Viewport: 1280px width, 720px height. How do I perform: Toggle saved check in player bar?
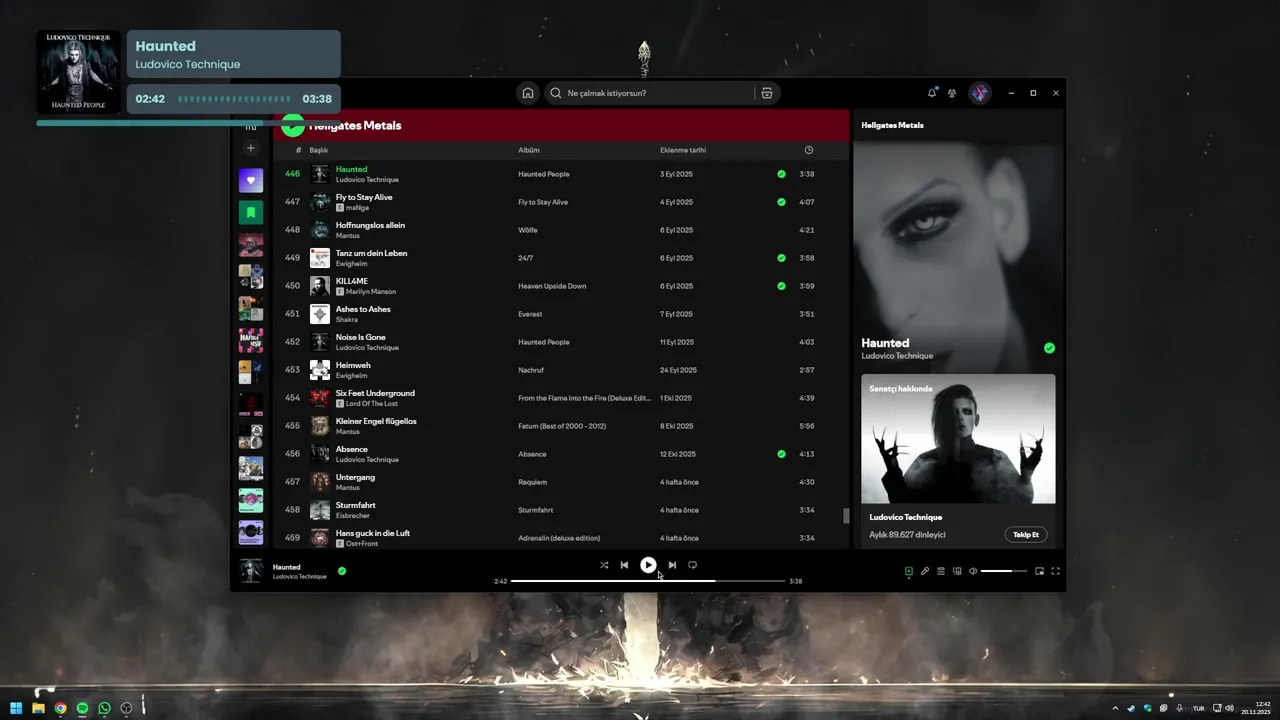click(x=342, y=571)
